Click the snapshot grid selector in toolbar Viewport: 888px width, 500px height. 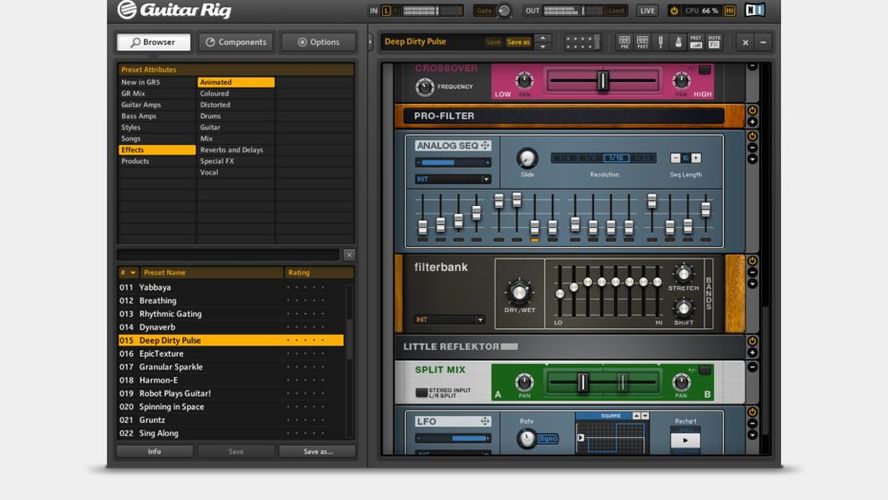point(582,42)
